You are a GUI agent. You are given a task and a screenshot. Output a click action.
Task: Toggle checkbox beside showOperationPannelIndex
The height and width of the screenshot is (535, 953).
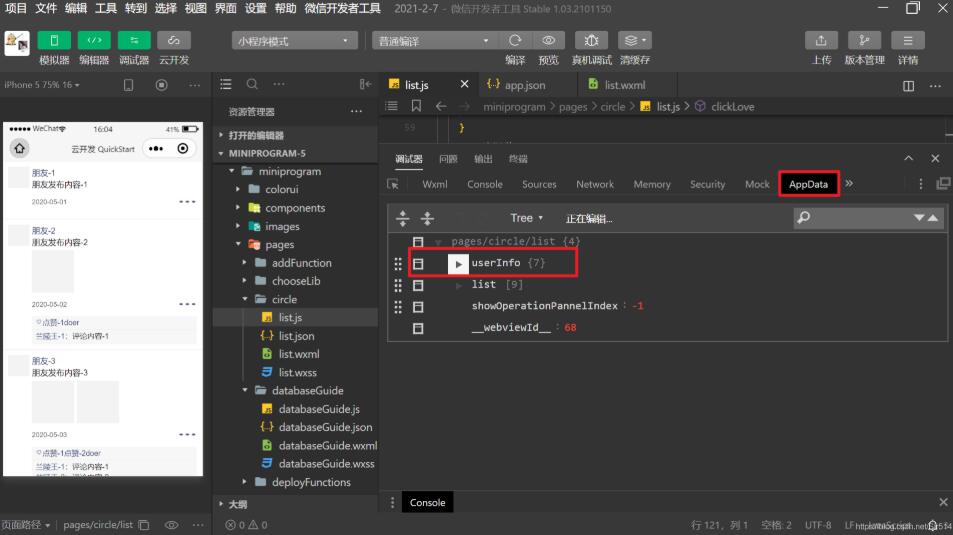click(418, 307)
